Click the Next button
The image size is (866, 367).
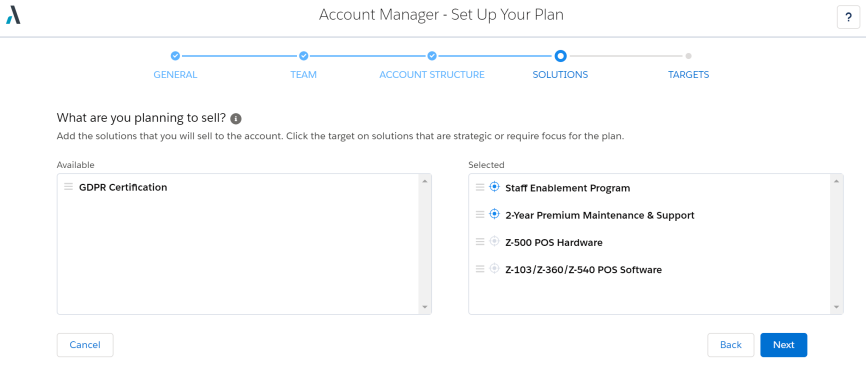(x=784, y=345)
